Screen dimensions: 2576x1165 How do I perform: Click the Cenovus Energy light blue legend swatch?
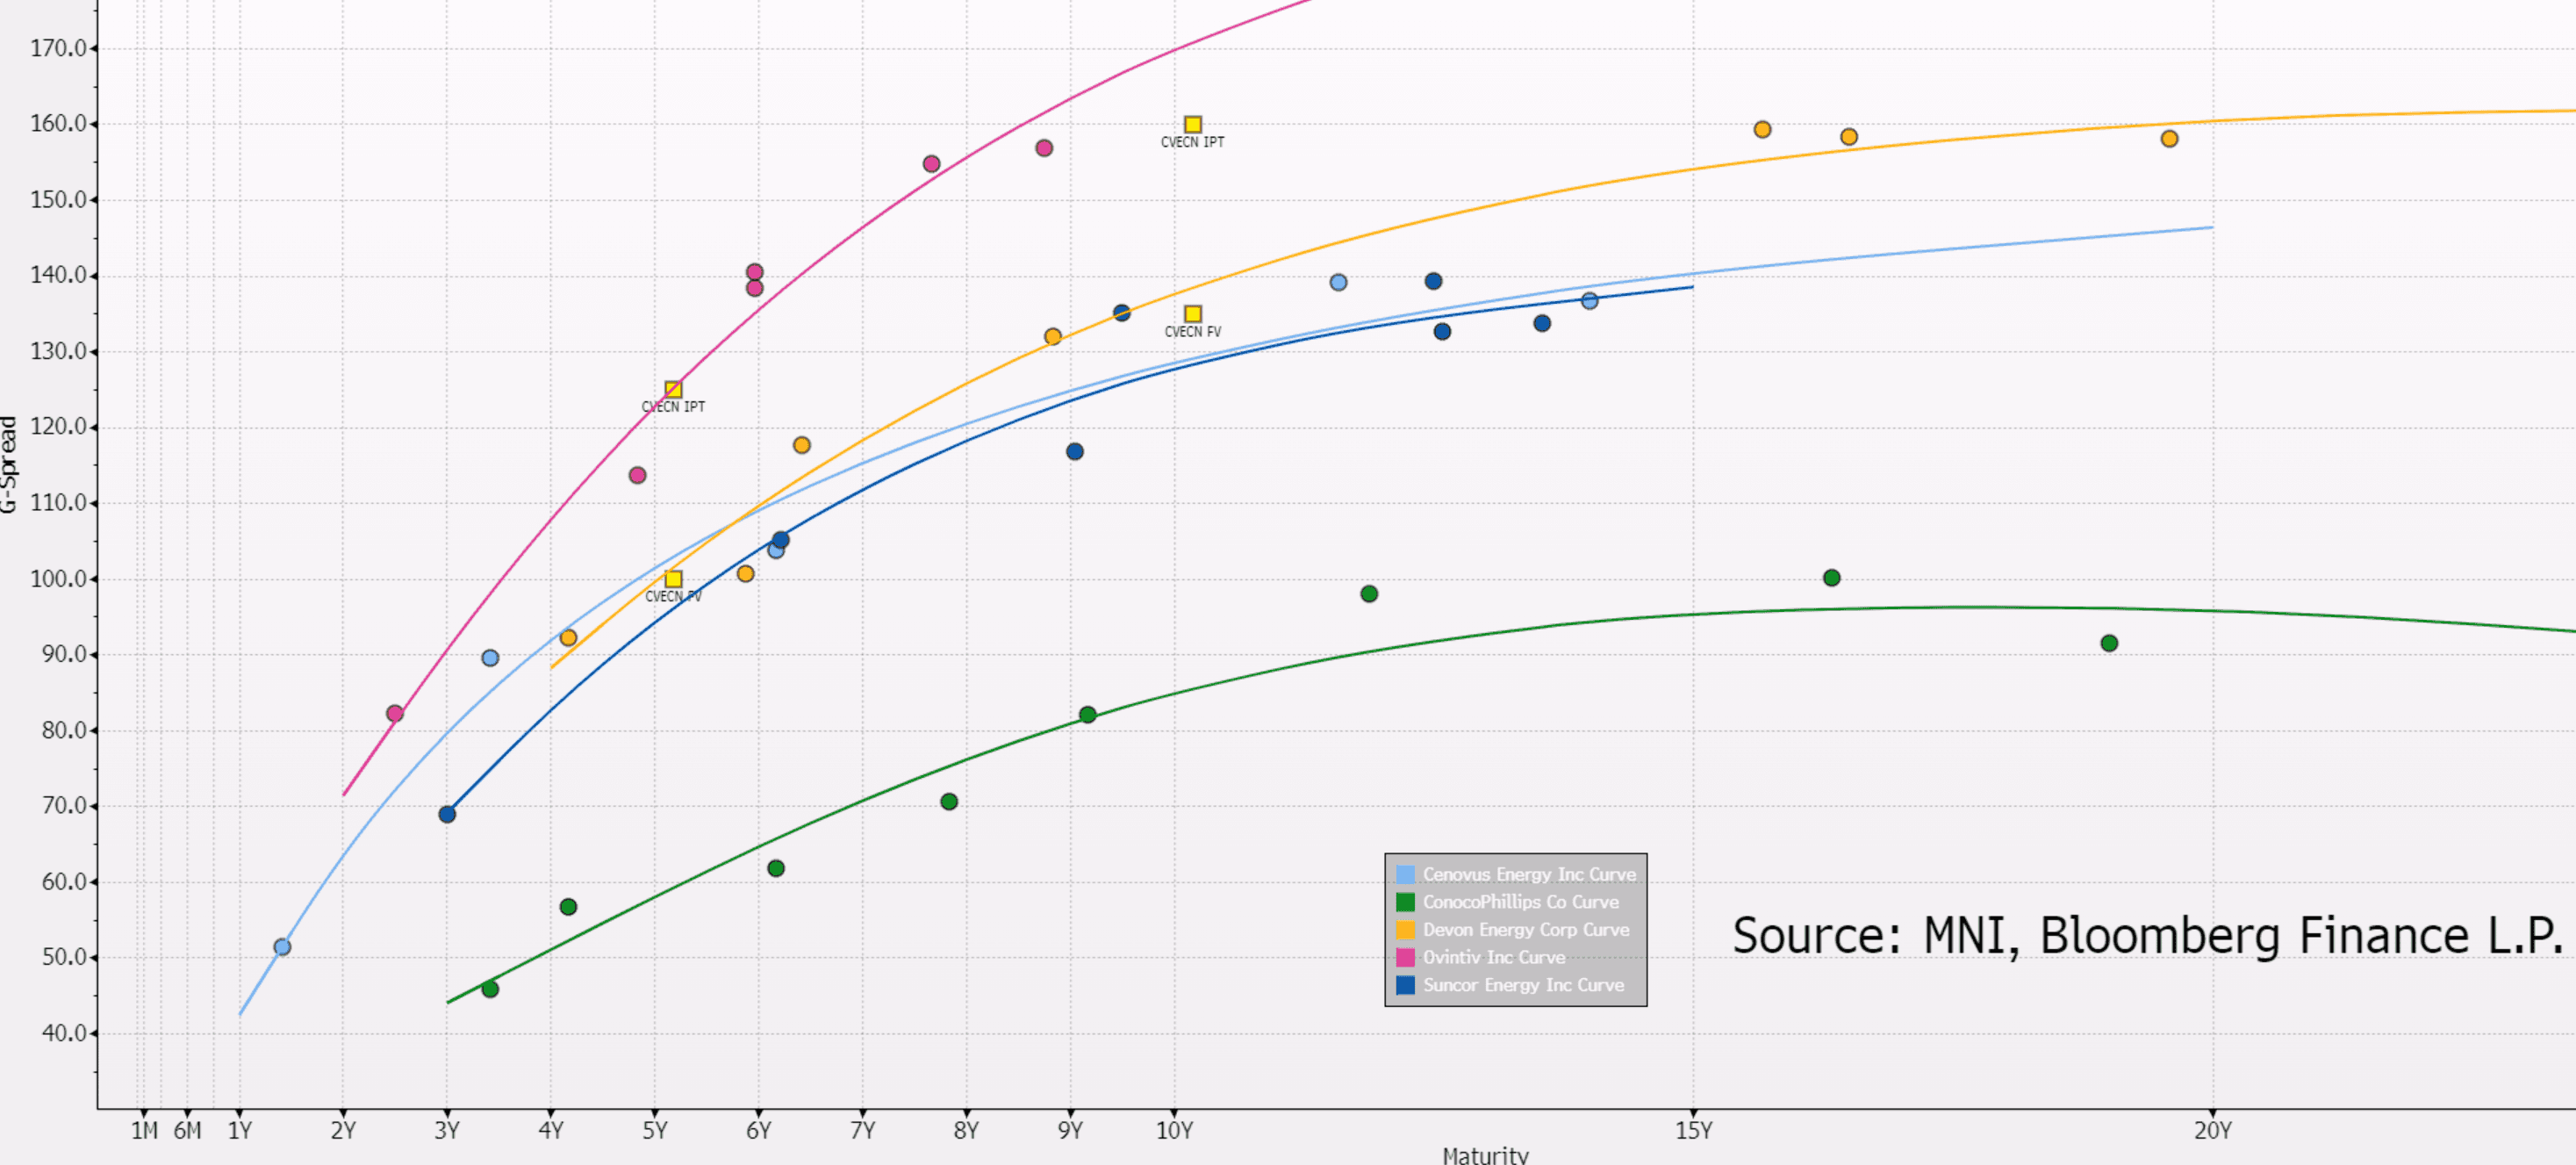tap(1405, 874)
